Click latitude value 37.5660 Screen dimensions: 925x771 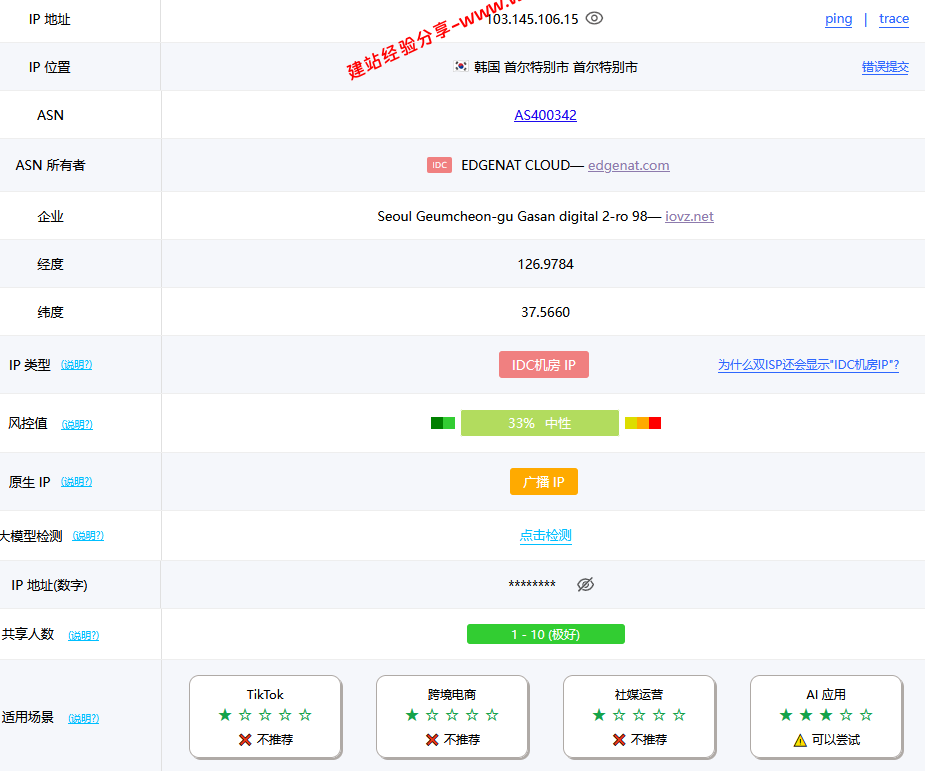pyautogui.click(x=546, y=312)
